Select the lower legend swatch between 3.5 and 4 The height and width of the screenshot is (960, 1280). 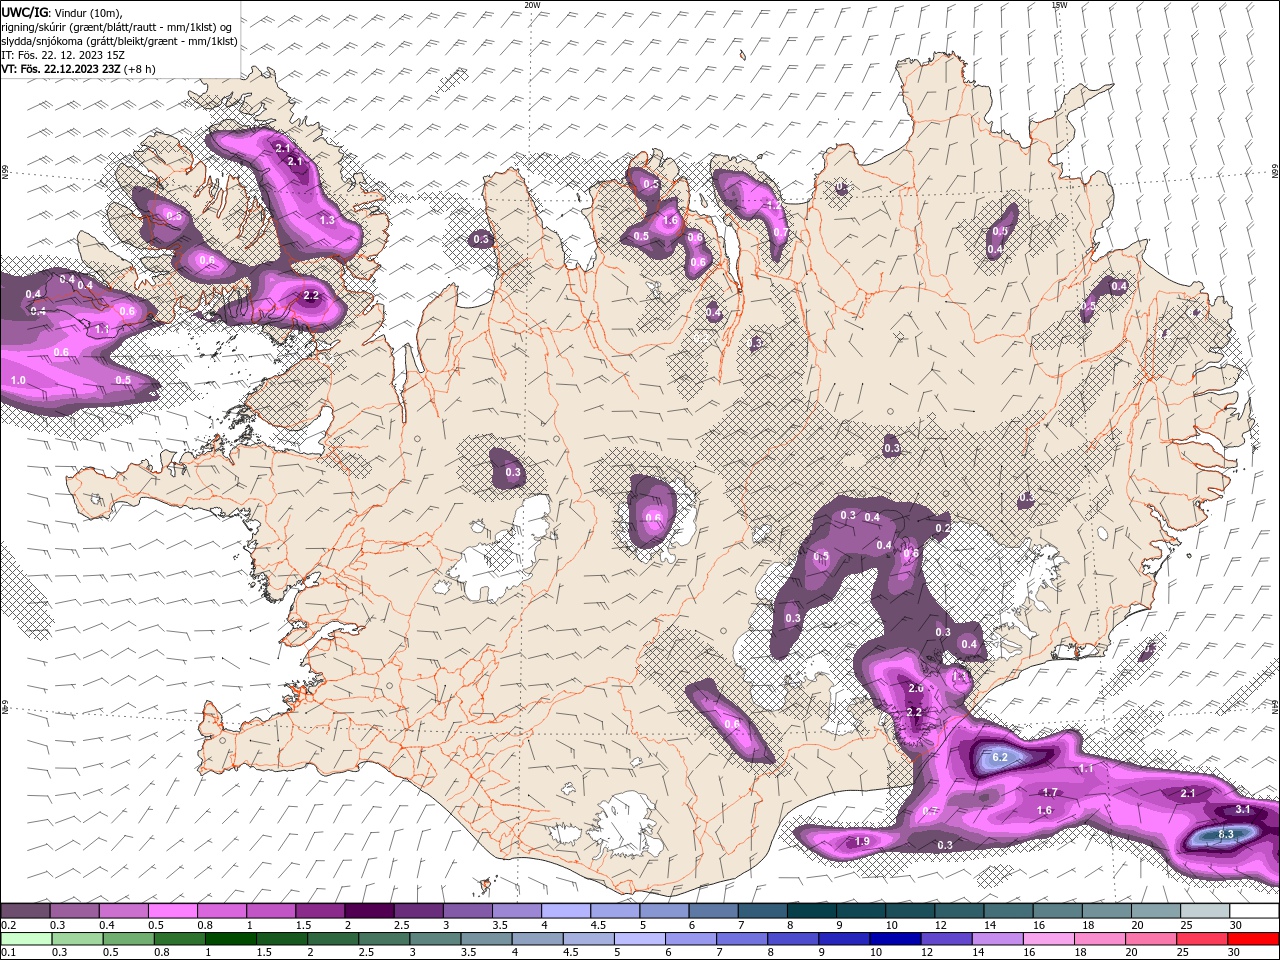pos(485,938)
